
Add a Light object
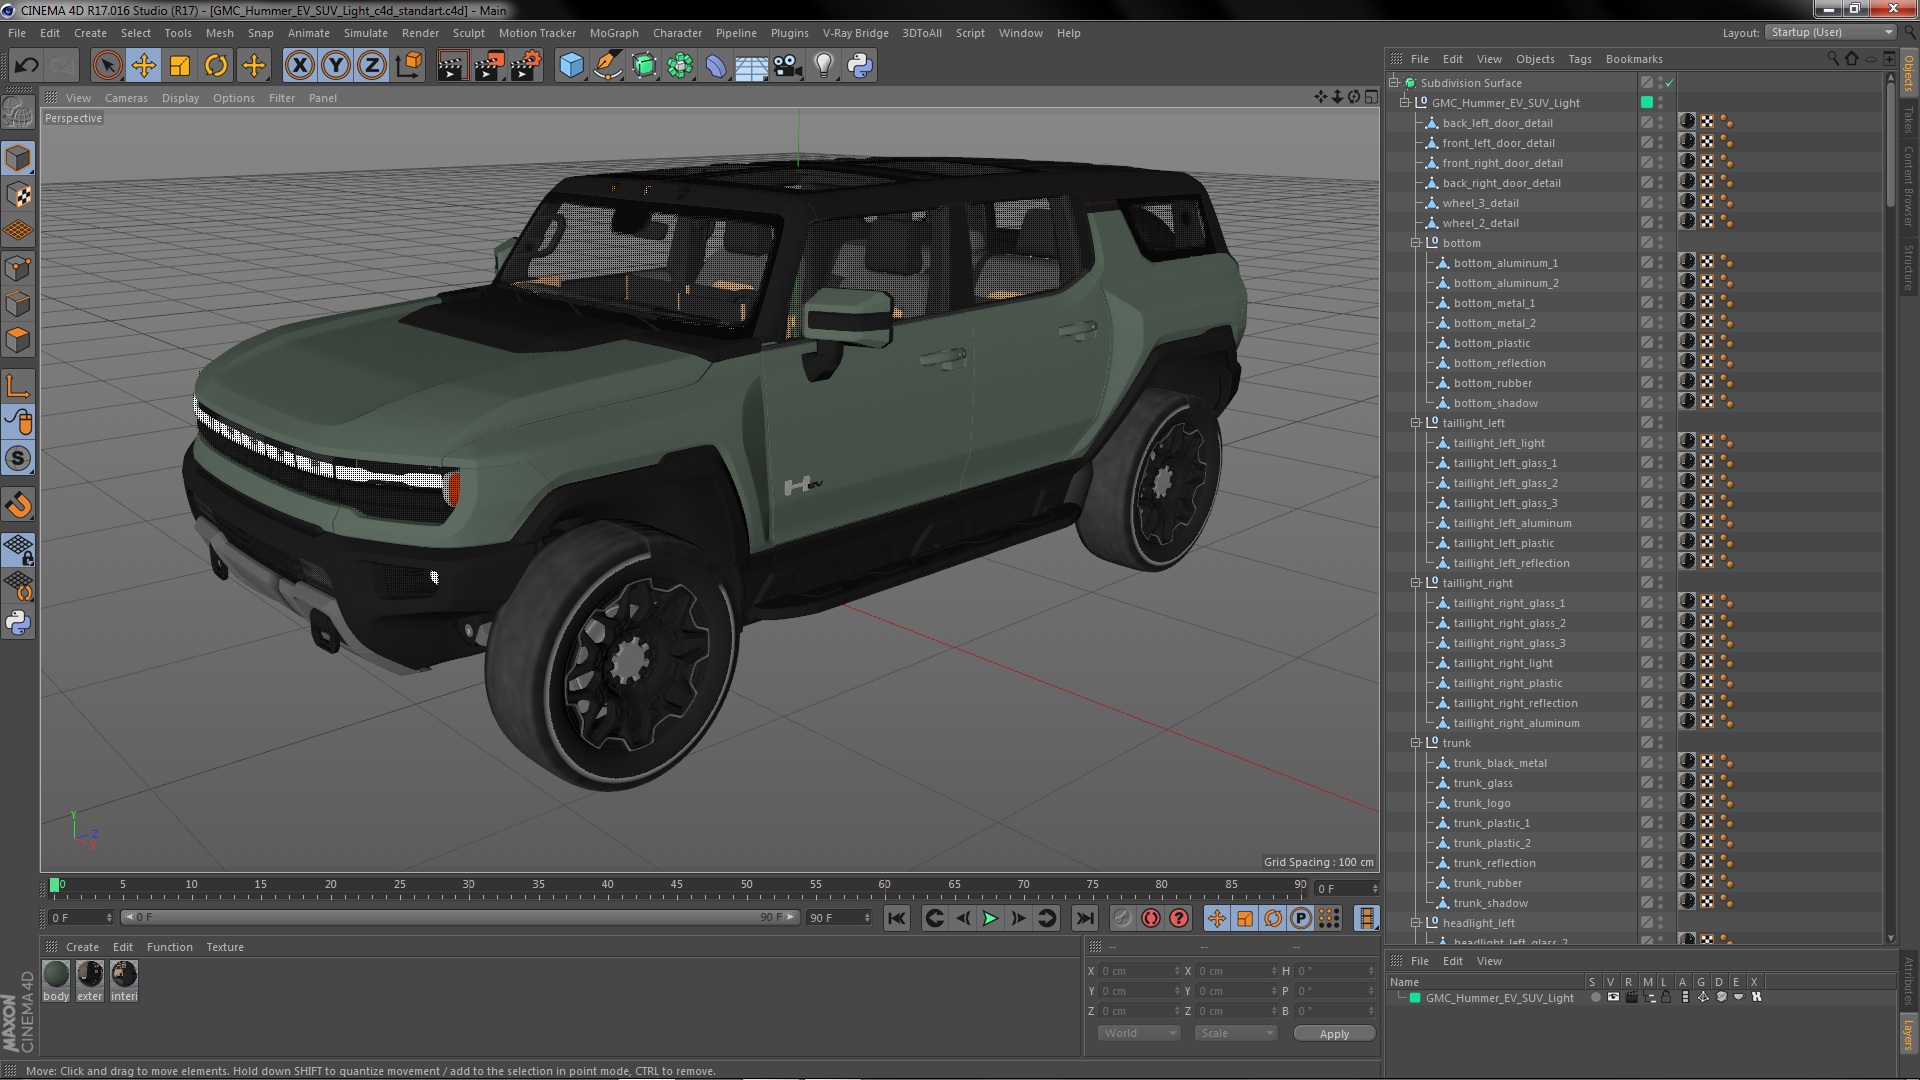(x=824, y=66)
